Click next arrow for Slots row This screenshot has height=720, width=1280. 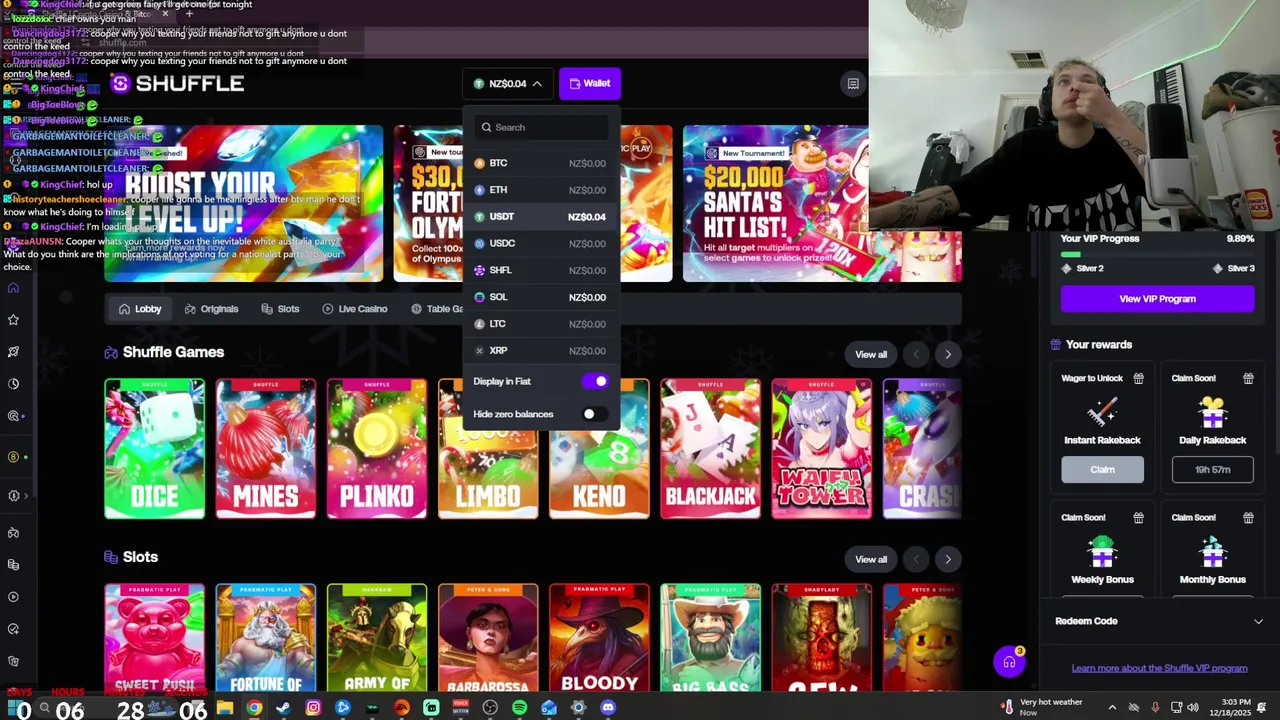click(948, 559)
